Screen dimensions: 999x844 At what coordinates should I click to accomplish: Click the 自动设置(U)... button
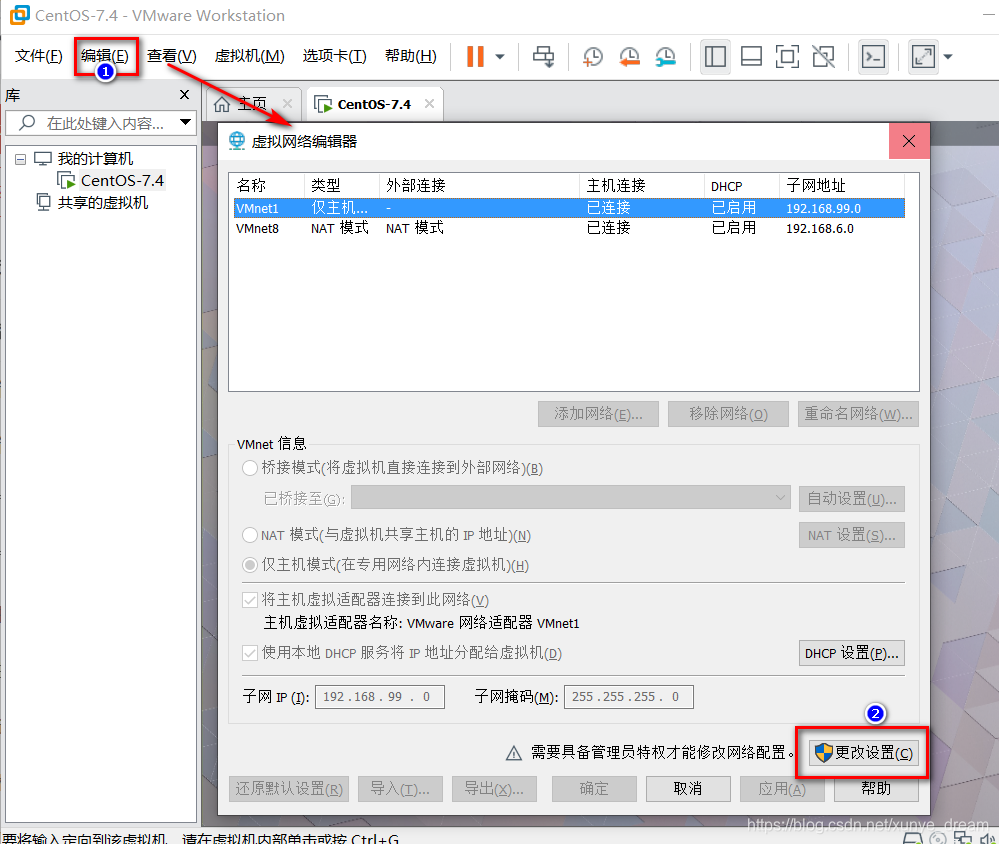(x=852, y=499)
